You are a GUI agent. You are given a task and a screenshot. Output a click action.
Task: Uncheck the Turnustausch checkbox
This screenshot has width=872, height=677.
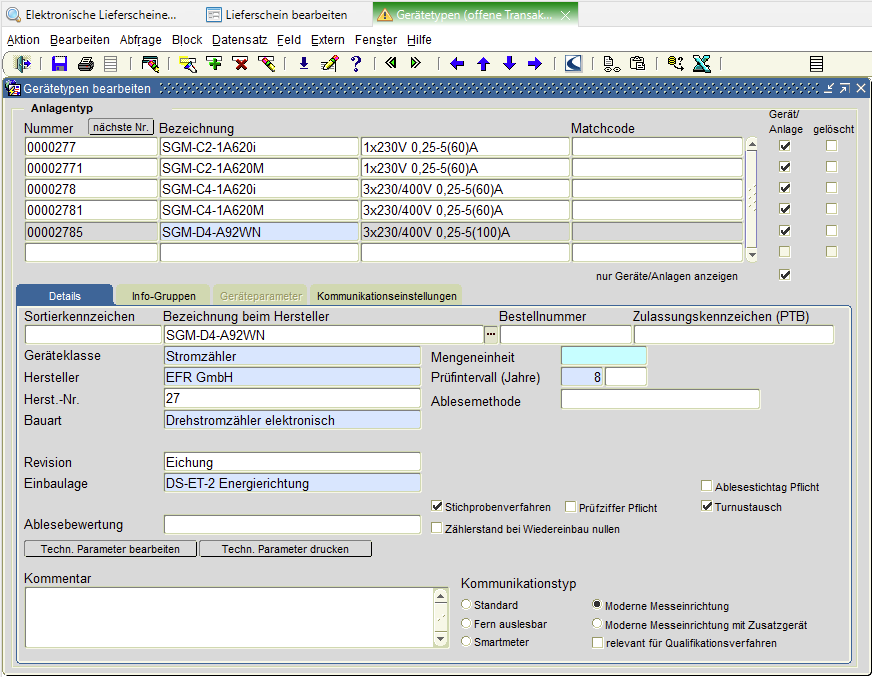pos(707,507)
